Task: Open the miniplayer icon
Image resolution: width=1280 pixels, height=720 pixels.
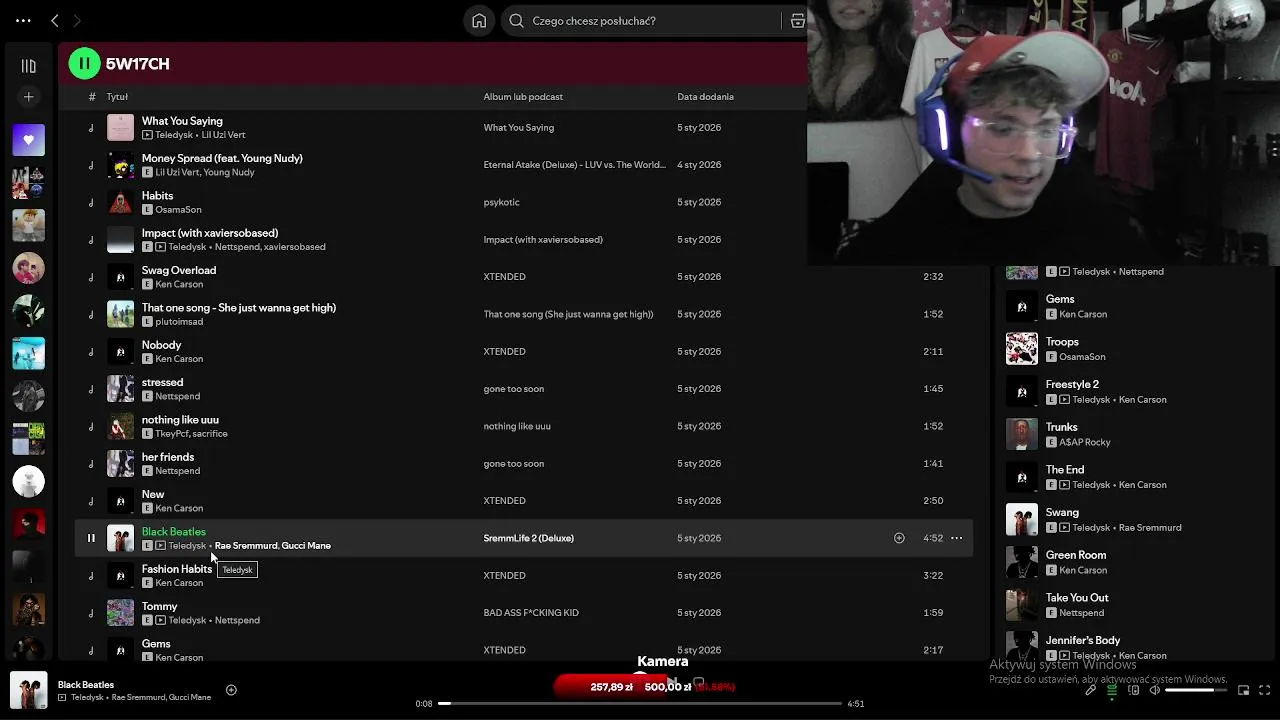Action: click(1243, 690)
